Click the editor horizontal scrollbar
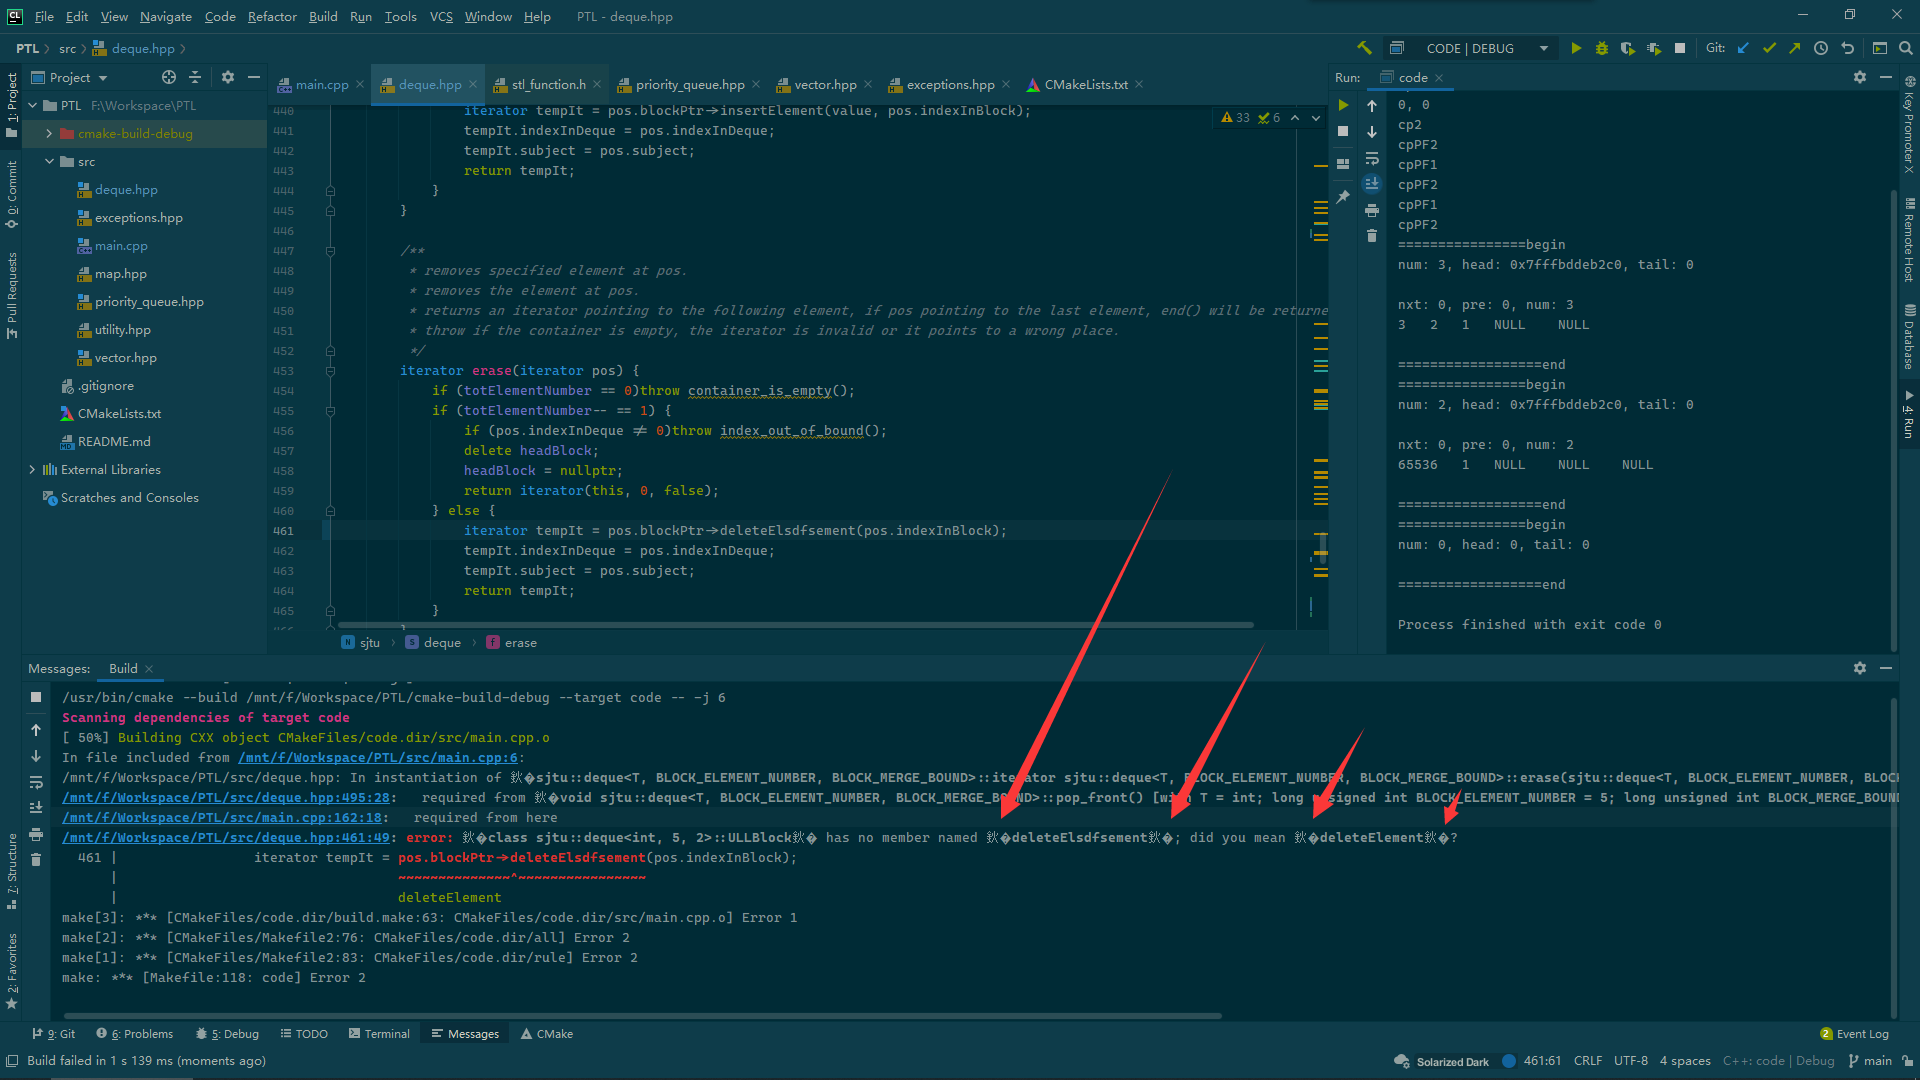 coord(795,625)
